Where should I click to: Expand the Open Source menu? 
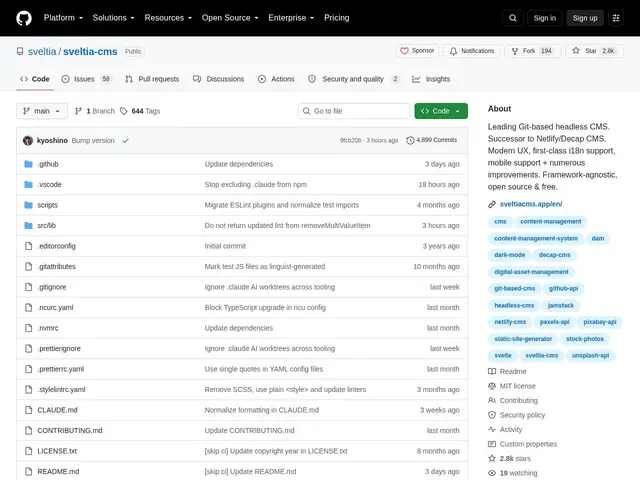pyautogui.click(x=230, y=18)
